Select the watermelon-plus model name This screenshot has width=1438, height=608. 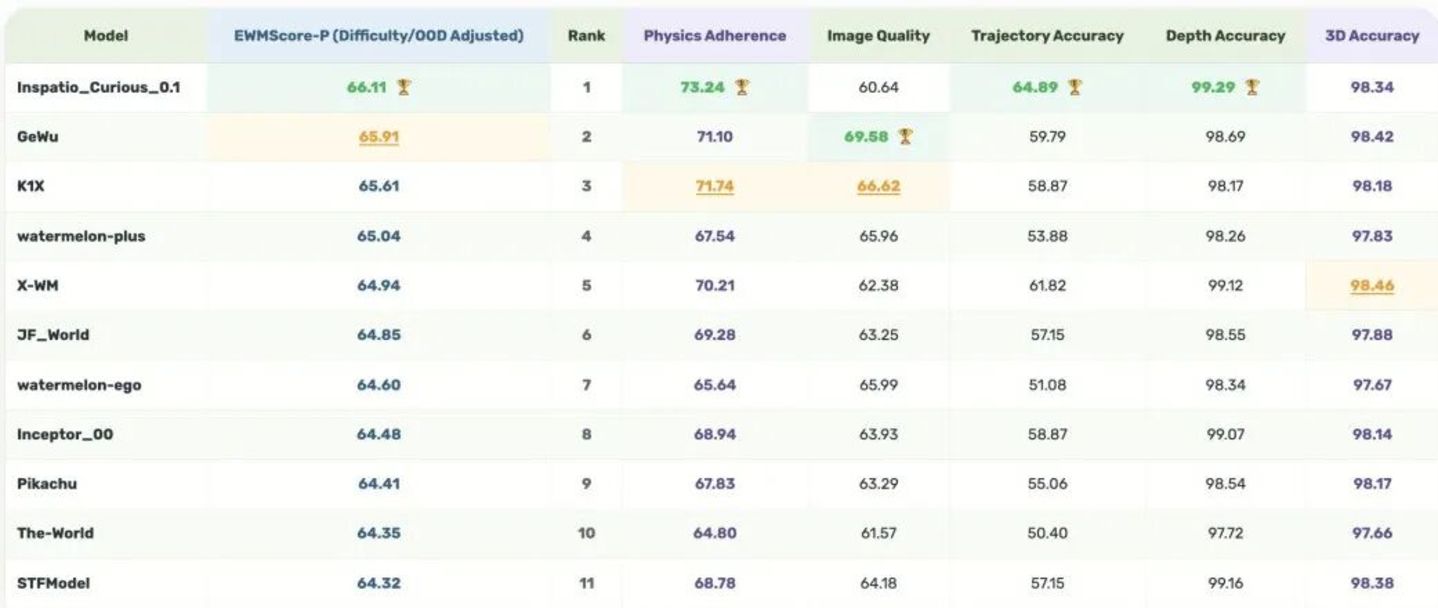tap(81, 237)
